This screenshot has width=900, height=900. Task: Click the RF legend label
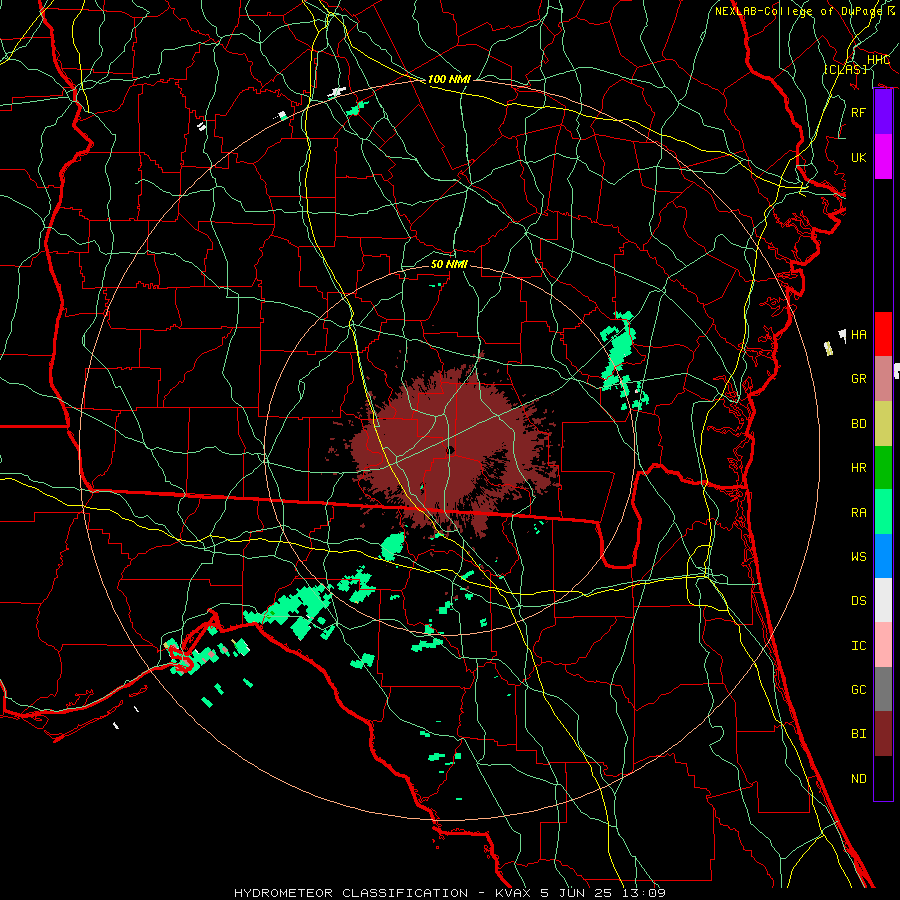[859, 112]
